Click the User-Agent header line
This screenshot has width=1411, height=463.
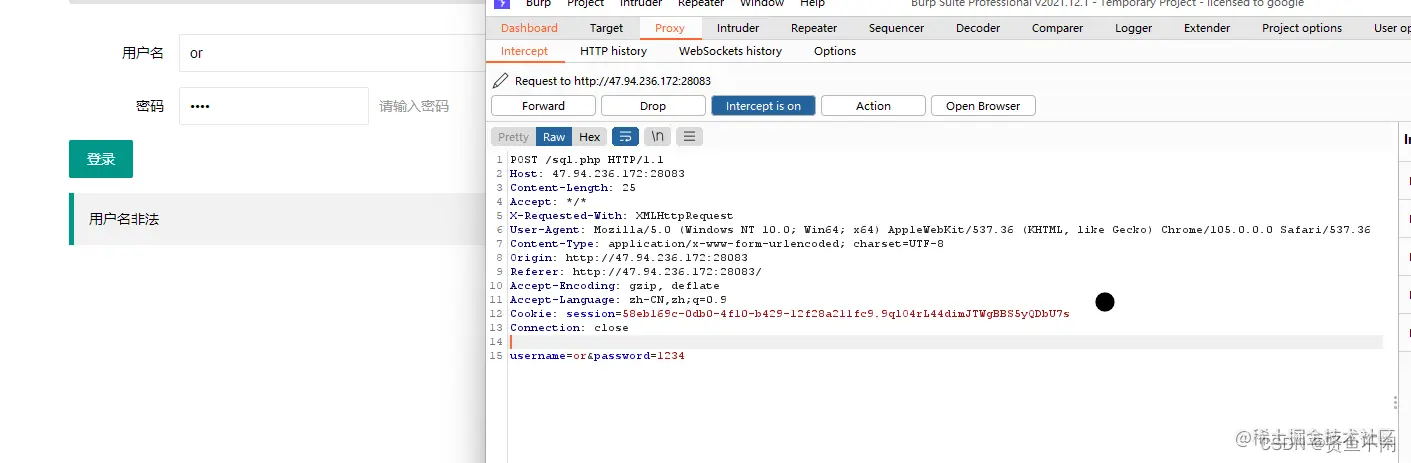[940, 230]
